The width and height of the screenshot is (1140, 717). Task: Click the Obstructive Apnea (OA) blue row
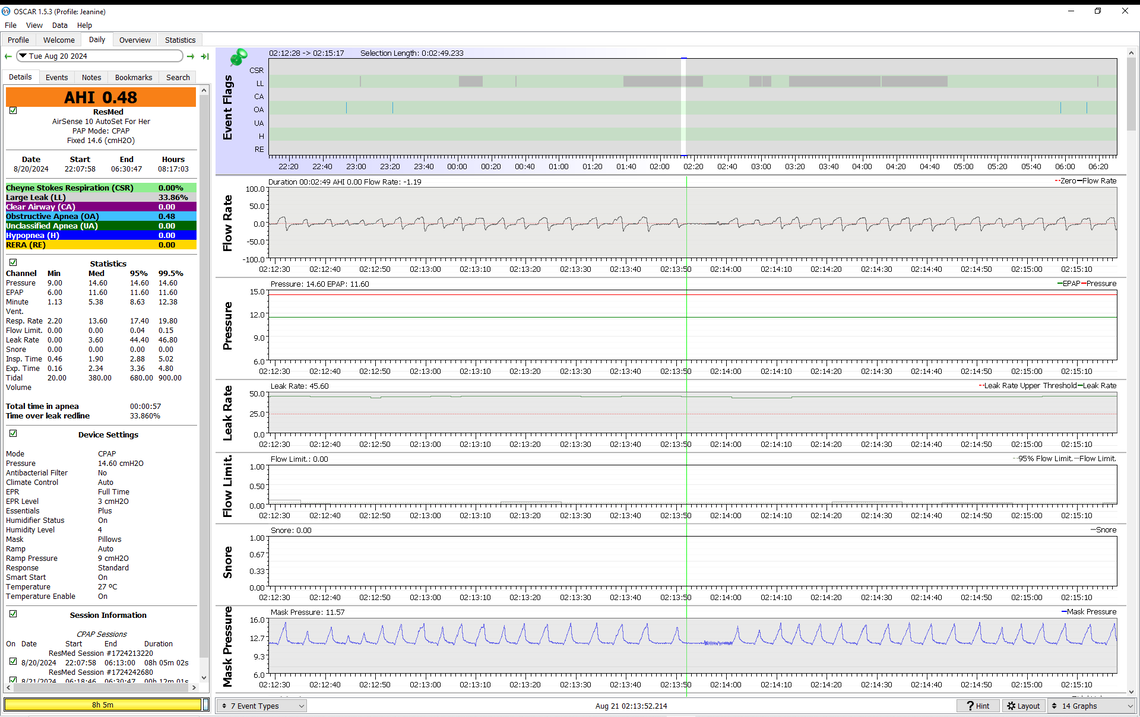click(101, 216)
